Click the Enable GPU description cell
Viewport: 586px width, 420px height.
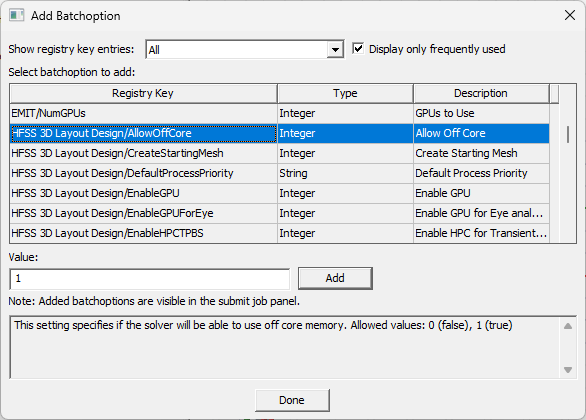point(481,193)
